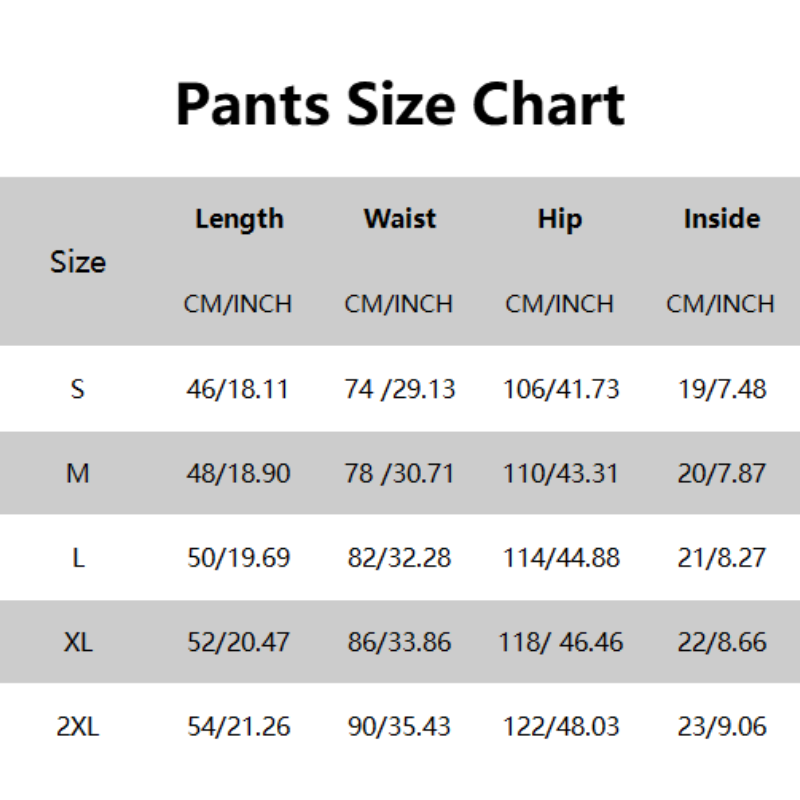
Task: Click the 54/21.26 length value
Action: tap(239, 726)
